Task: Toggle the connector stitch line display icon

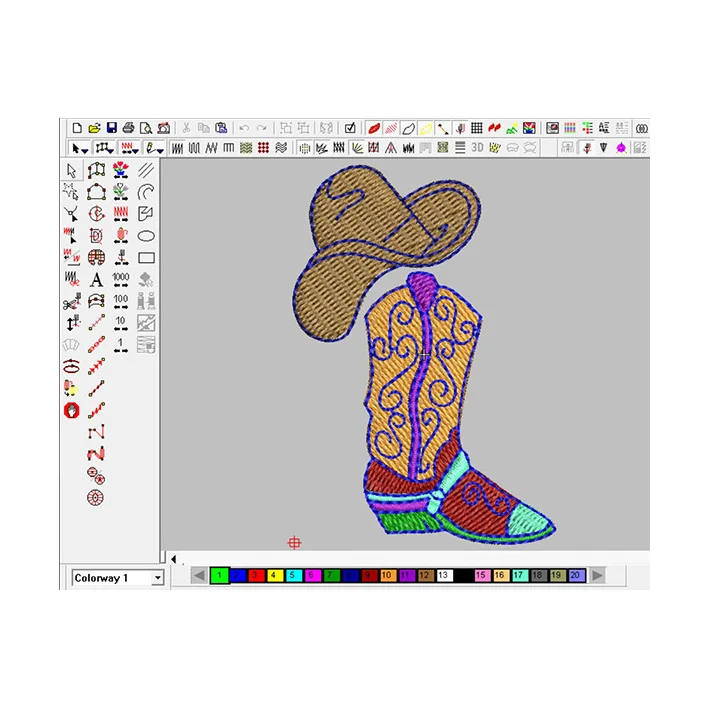Action: (x=443, y=128)
